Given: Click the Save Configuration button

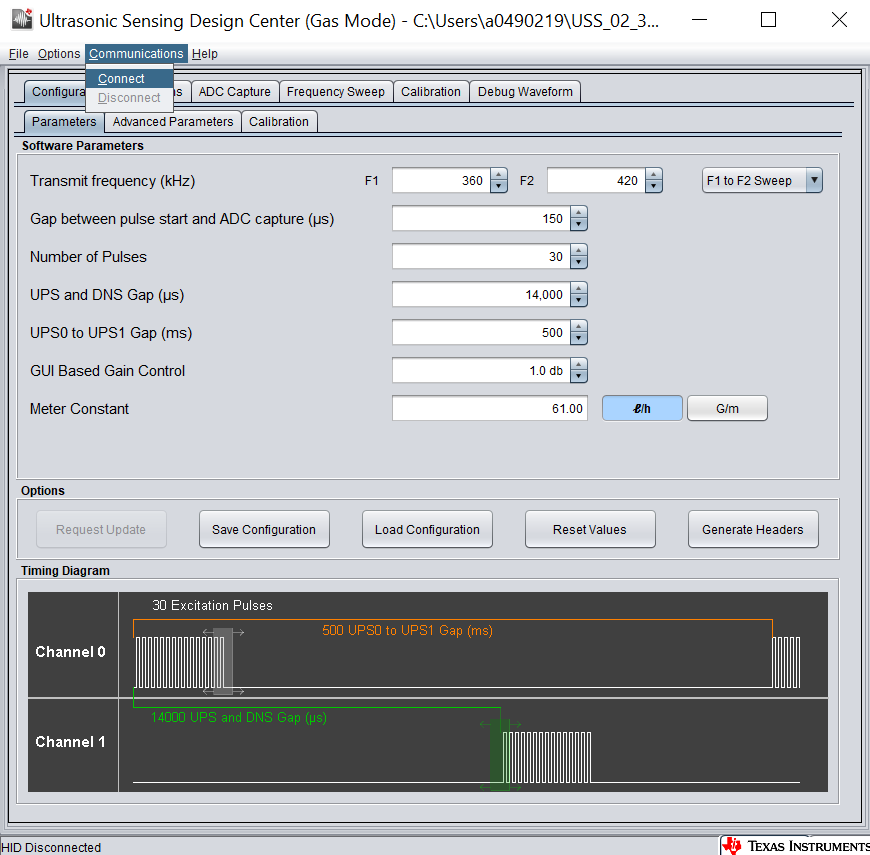Looking at the screenshot, I should (264, 529).
